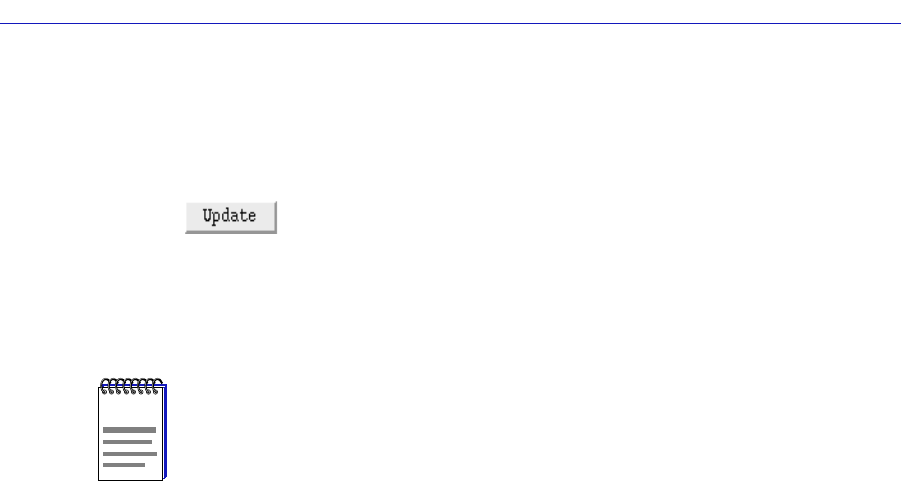Select the second gray text line on notepad
Viewport: 901px width, 487px height.
[127, 442]
